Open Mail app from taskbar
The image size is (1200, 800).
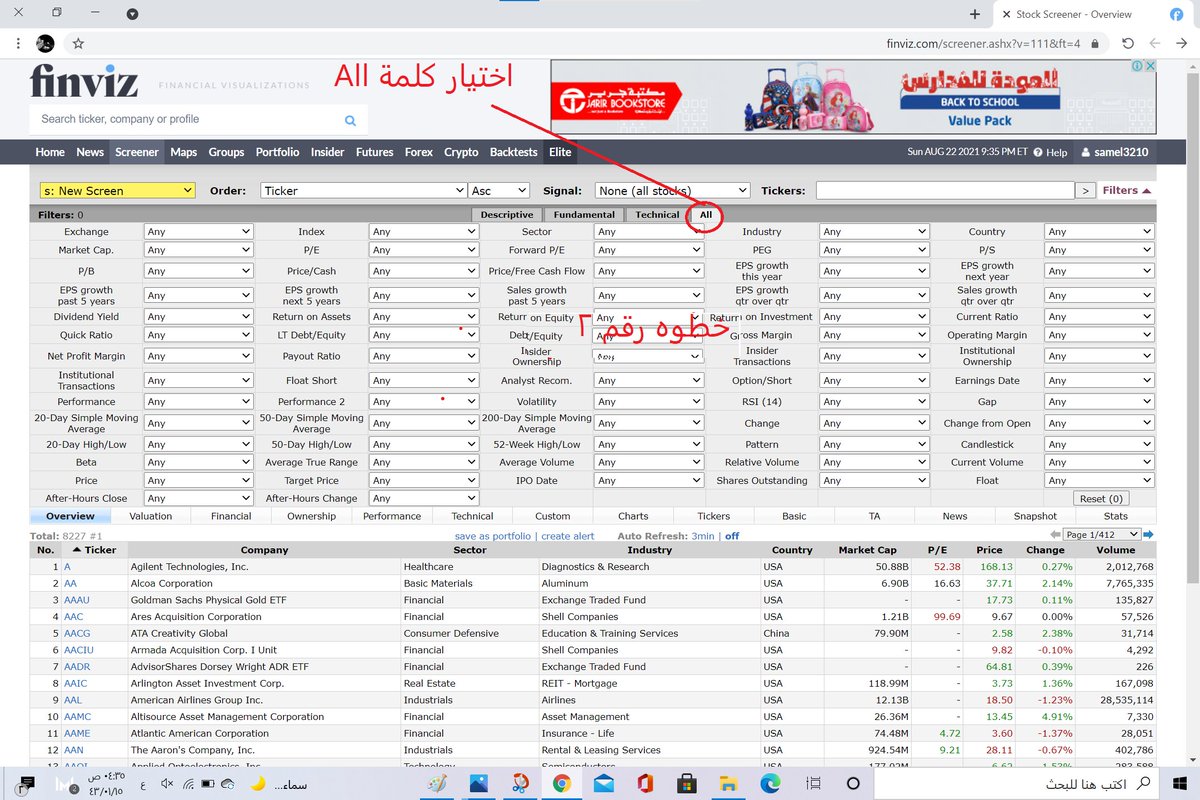coord(604,783)
